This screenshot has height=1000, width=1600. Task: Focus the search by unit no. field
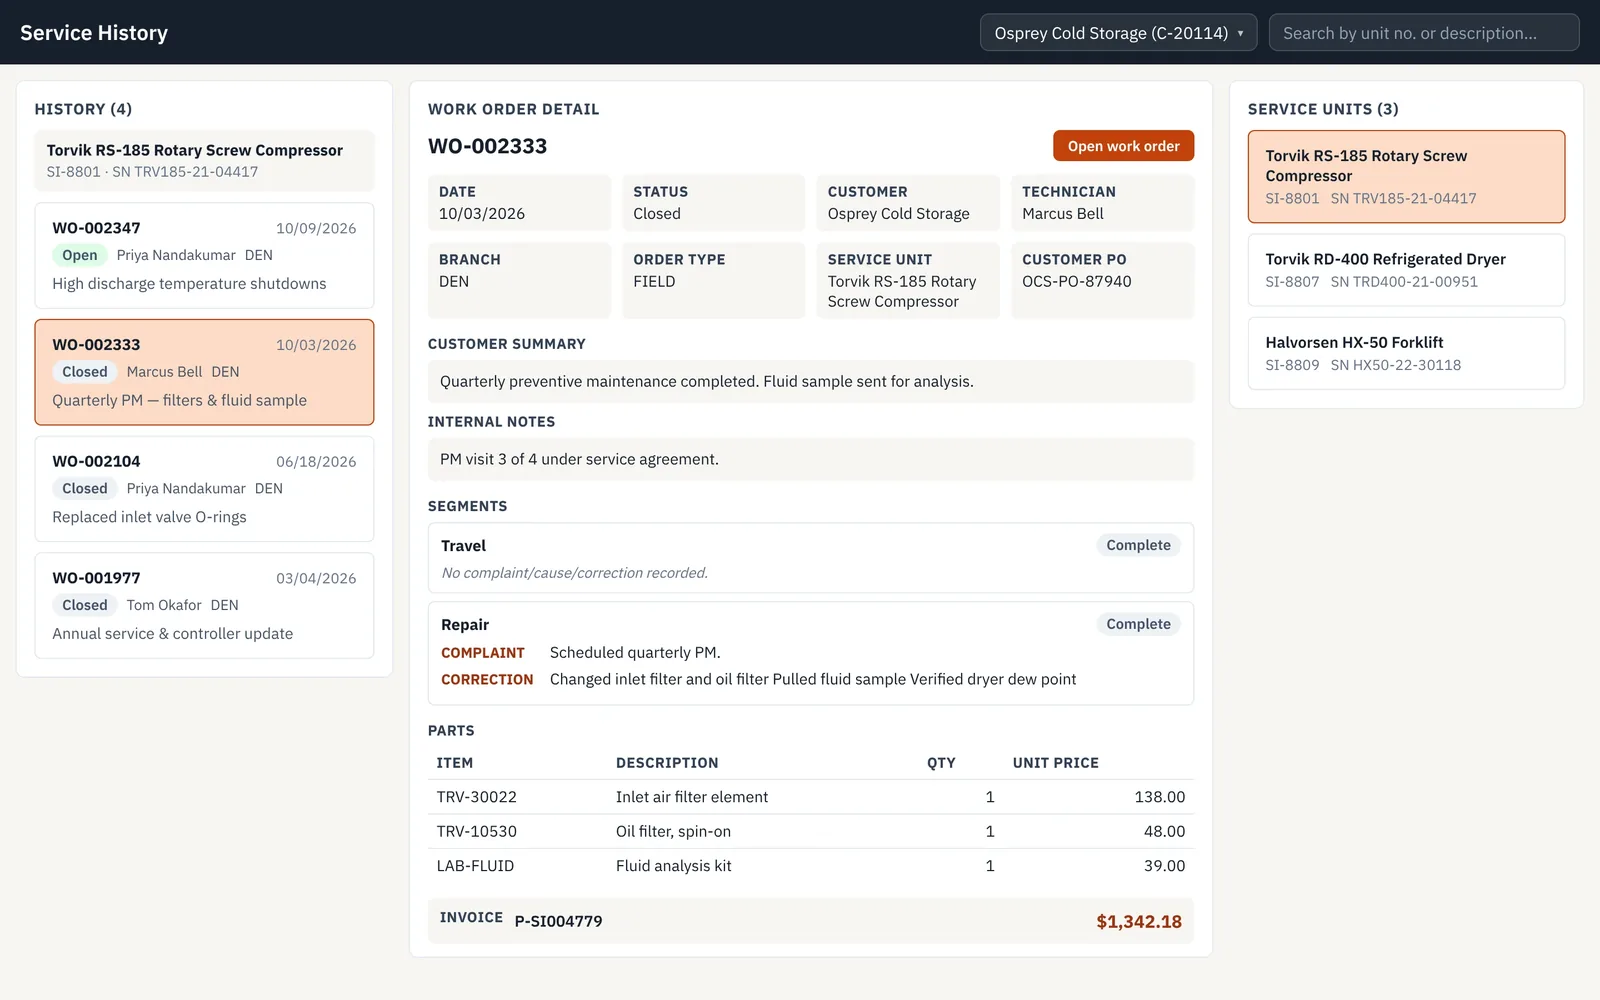[1424, 32]
